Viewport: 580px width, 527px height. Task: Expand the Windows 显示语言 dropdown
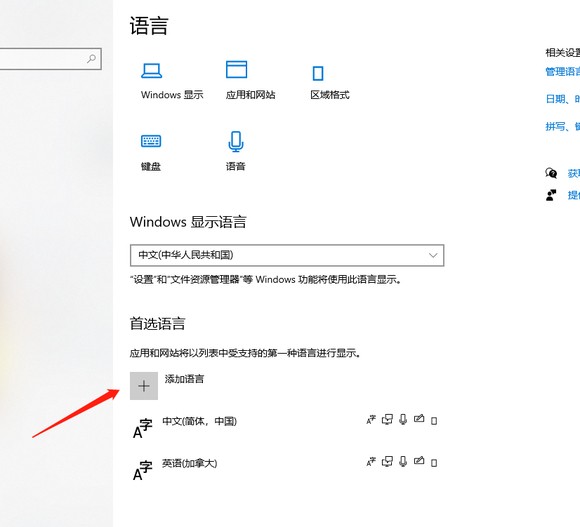pos(287,255)
